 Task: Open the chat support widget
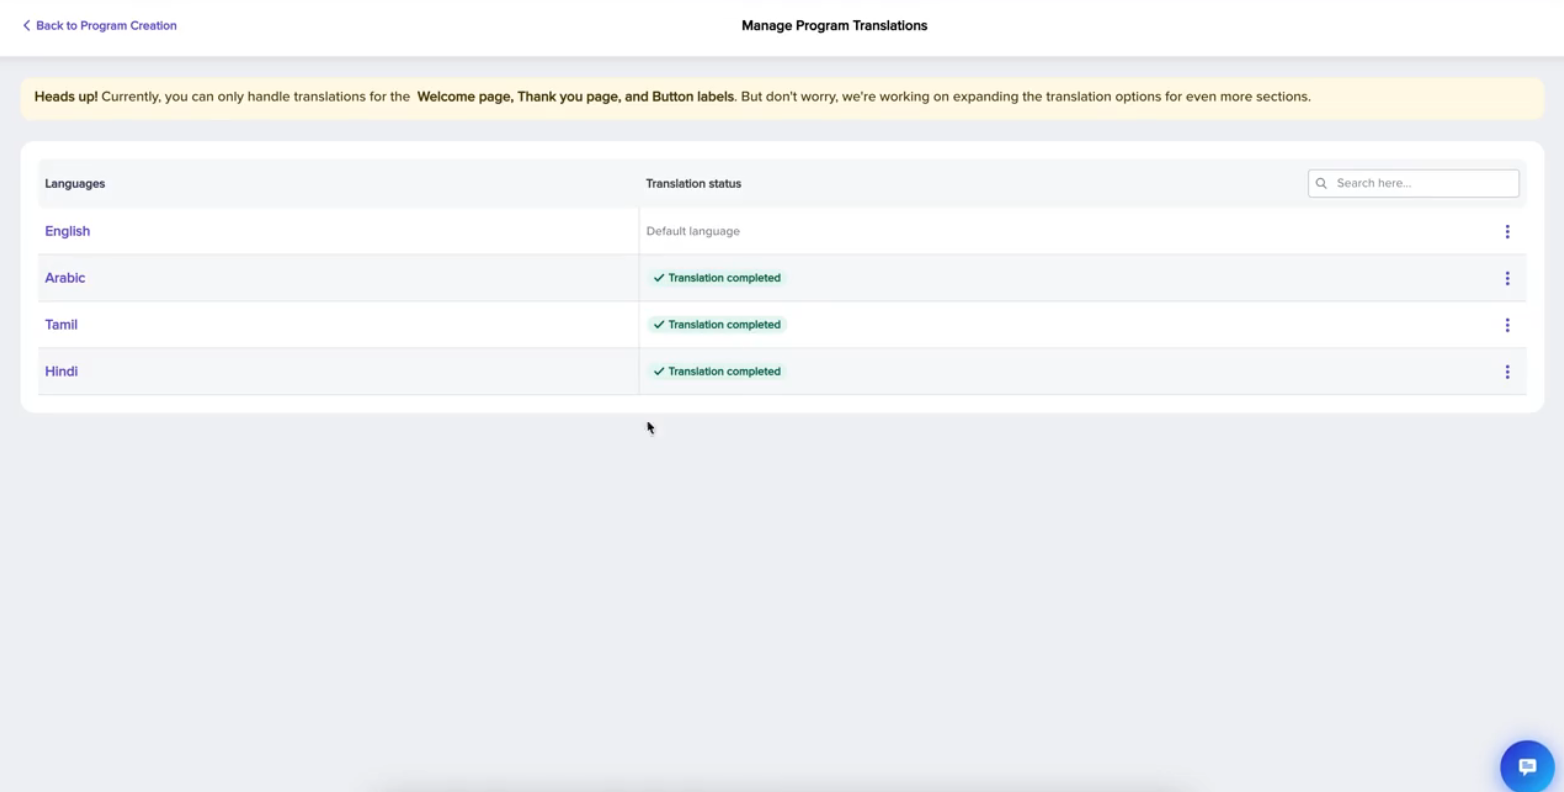click(x=1526, y=766)
